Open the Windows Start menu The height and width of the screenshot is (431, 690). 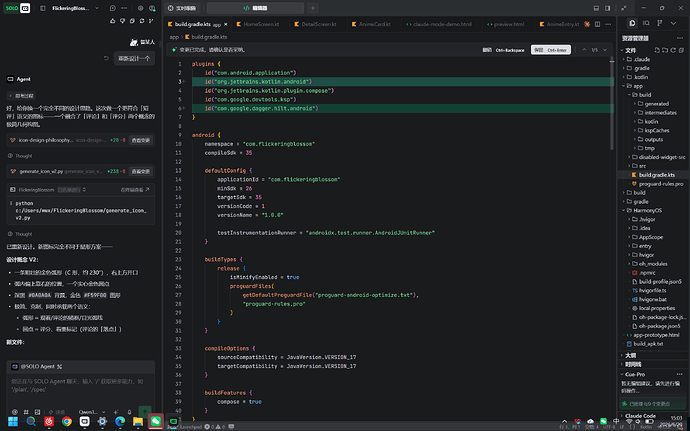click(13, 421)
